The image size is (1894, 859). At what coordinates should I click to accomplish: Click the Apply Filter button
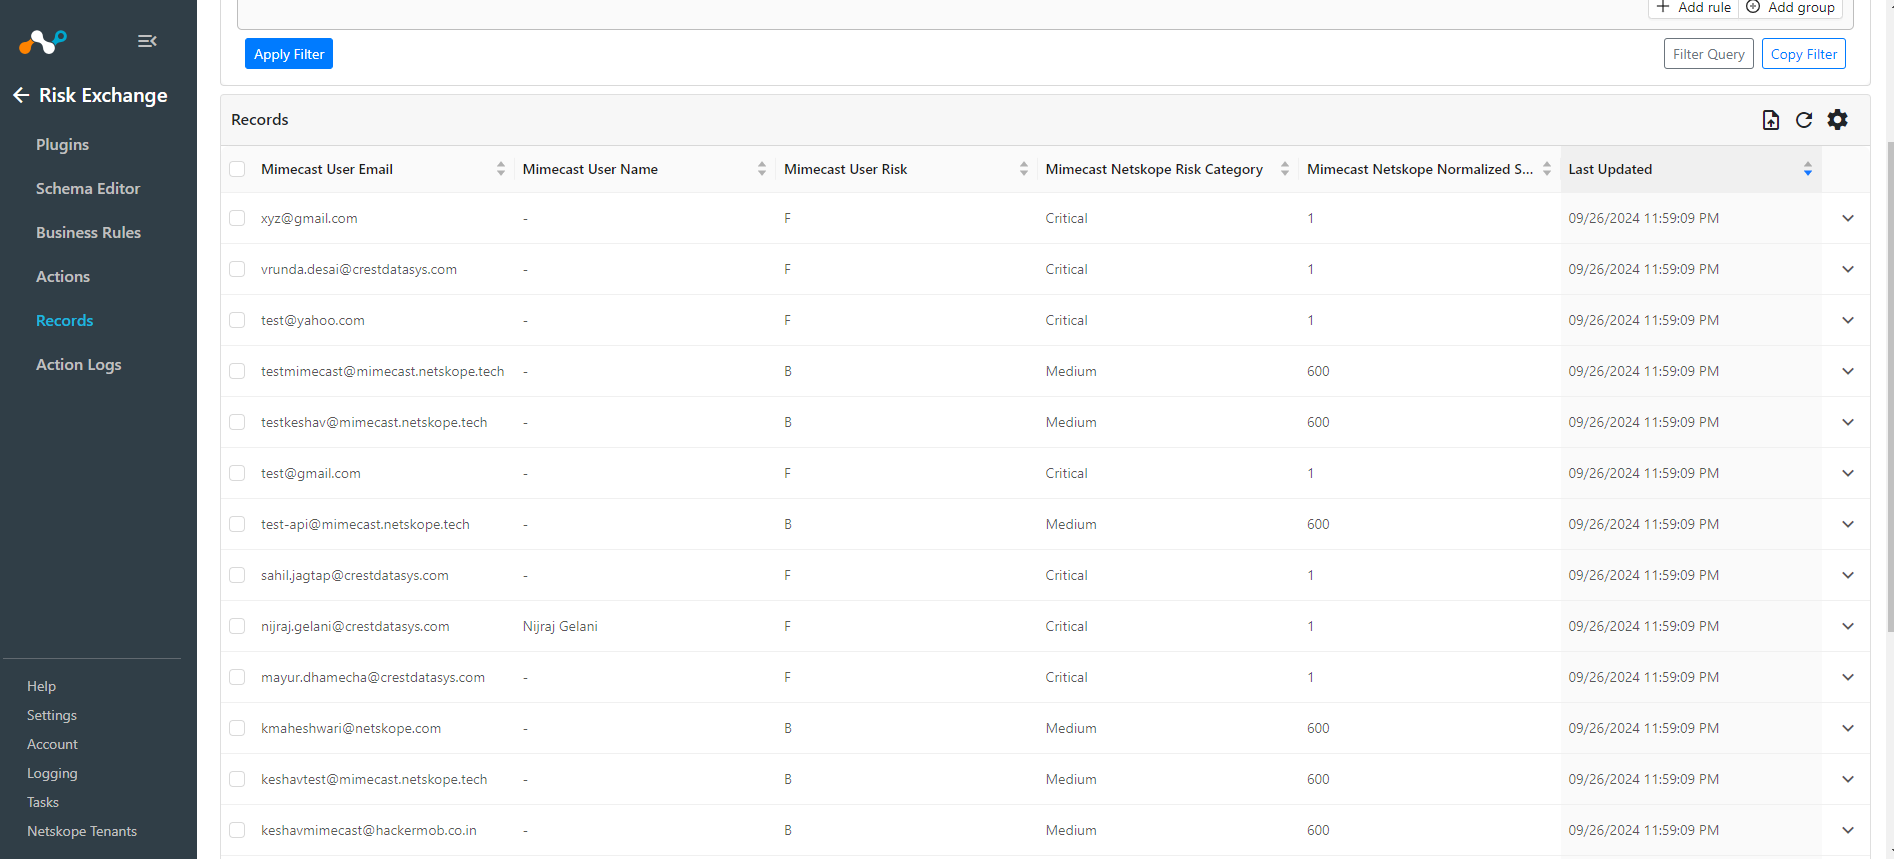[289, 54]
